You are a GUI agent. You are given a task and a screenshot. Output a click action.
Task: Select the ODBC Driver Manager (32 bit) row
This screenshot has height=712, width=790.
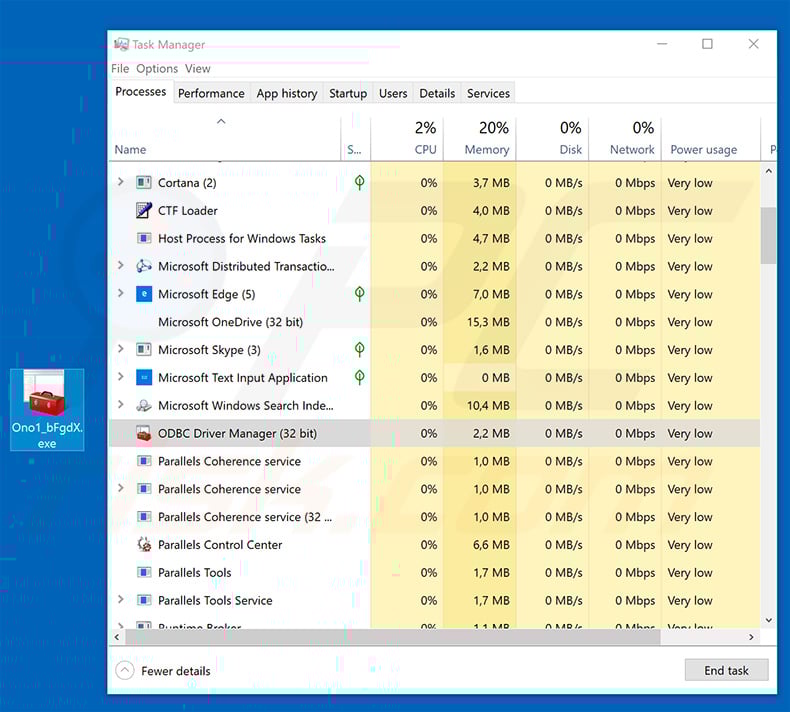(435, 433)
